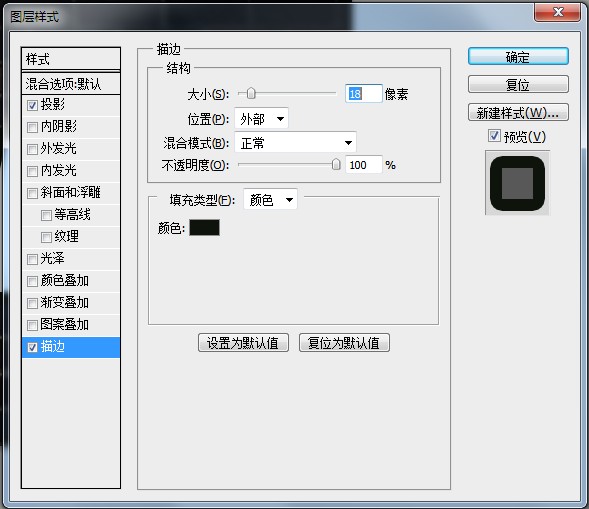Click the 大小 size input field
The height and width of the screenshot is (509, 589).
coord(364,94)
